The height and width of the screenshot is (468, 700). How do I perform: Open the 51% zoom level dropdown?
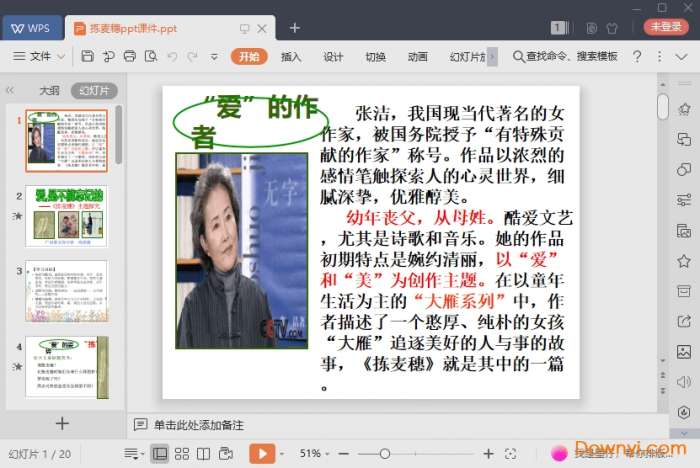click(314, 454)
